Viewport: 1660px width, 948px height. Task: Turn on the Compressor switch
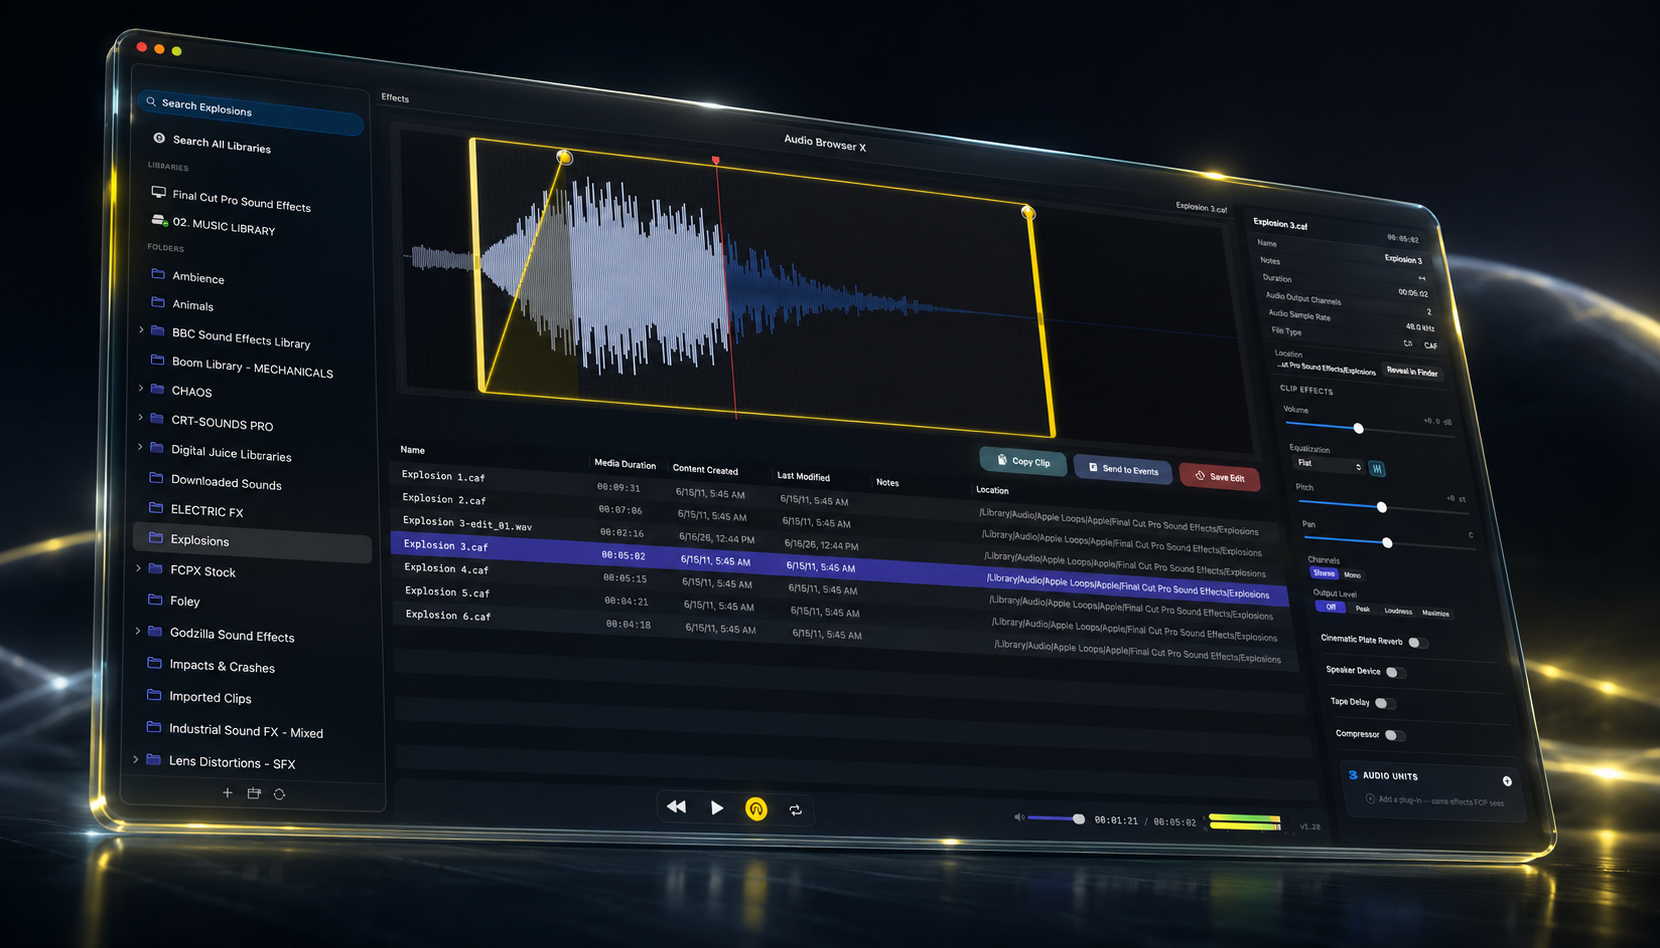(x=1394, y=735)
